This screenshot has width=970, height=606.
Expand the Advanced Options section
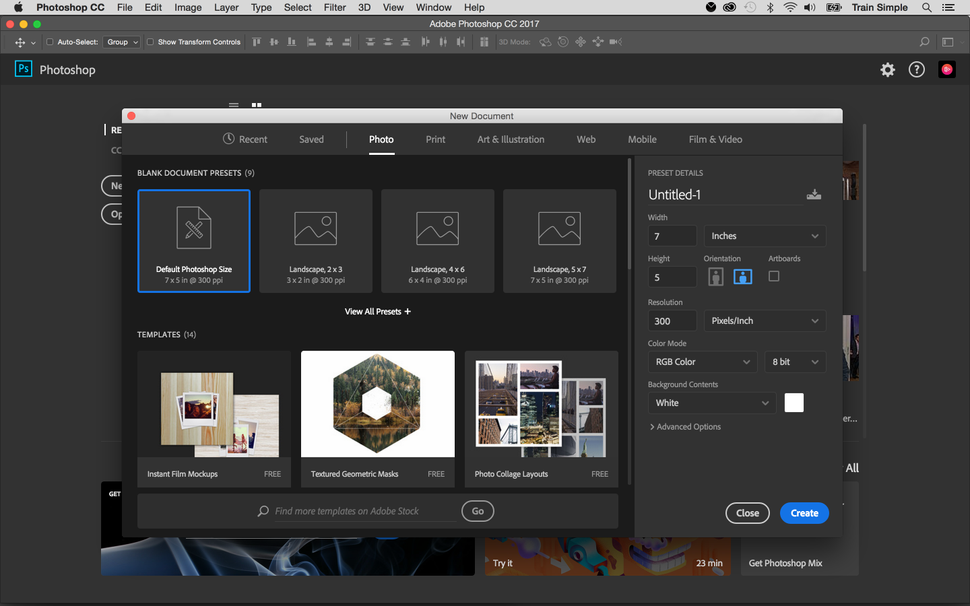[x=685, y=426]
